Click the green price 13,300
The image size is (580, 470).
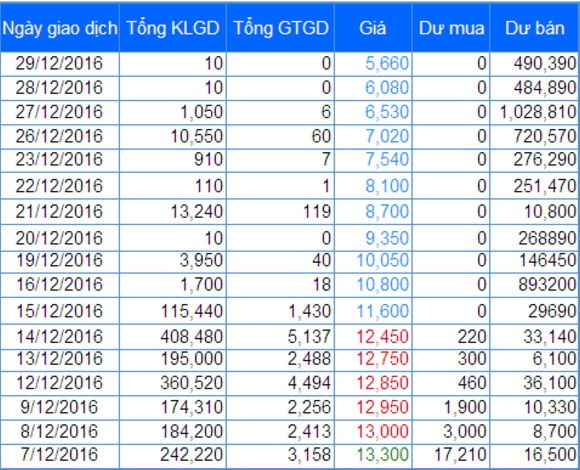(382, 454)
